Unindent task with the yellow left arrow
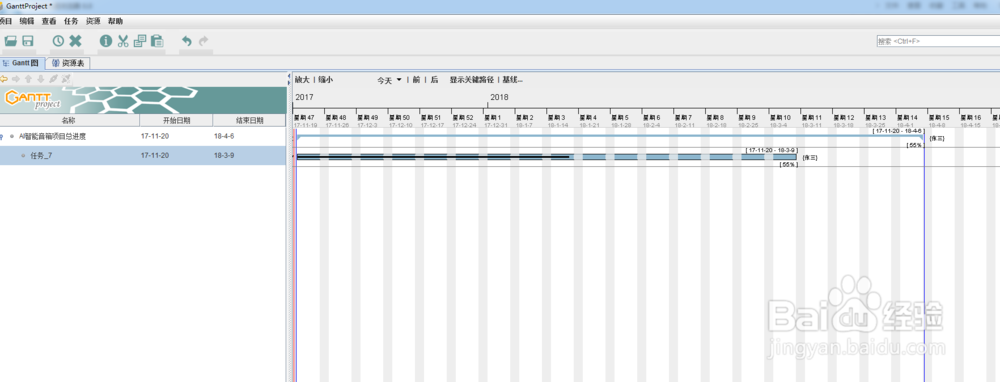The image size is (1000, 382). [x=4, y=79]
